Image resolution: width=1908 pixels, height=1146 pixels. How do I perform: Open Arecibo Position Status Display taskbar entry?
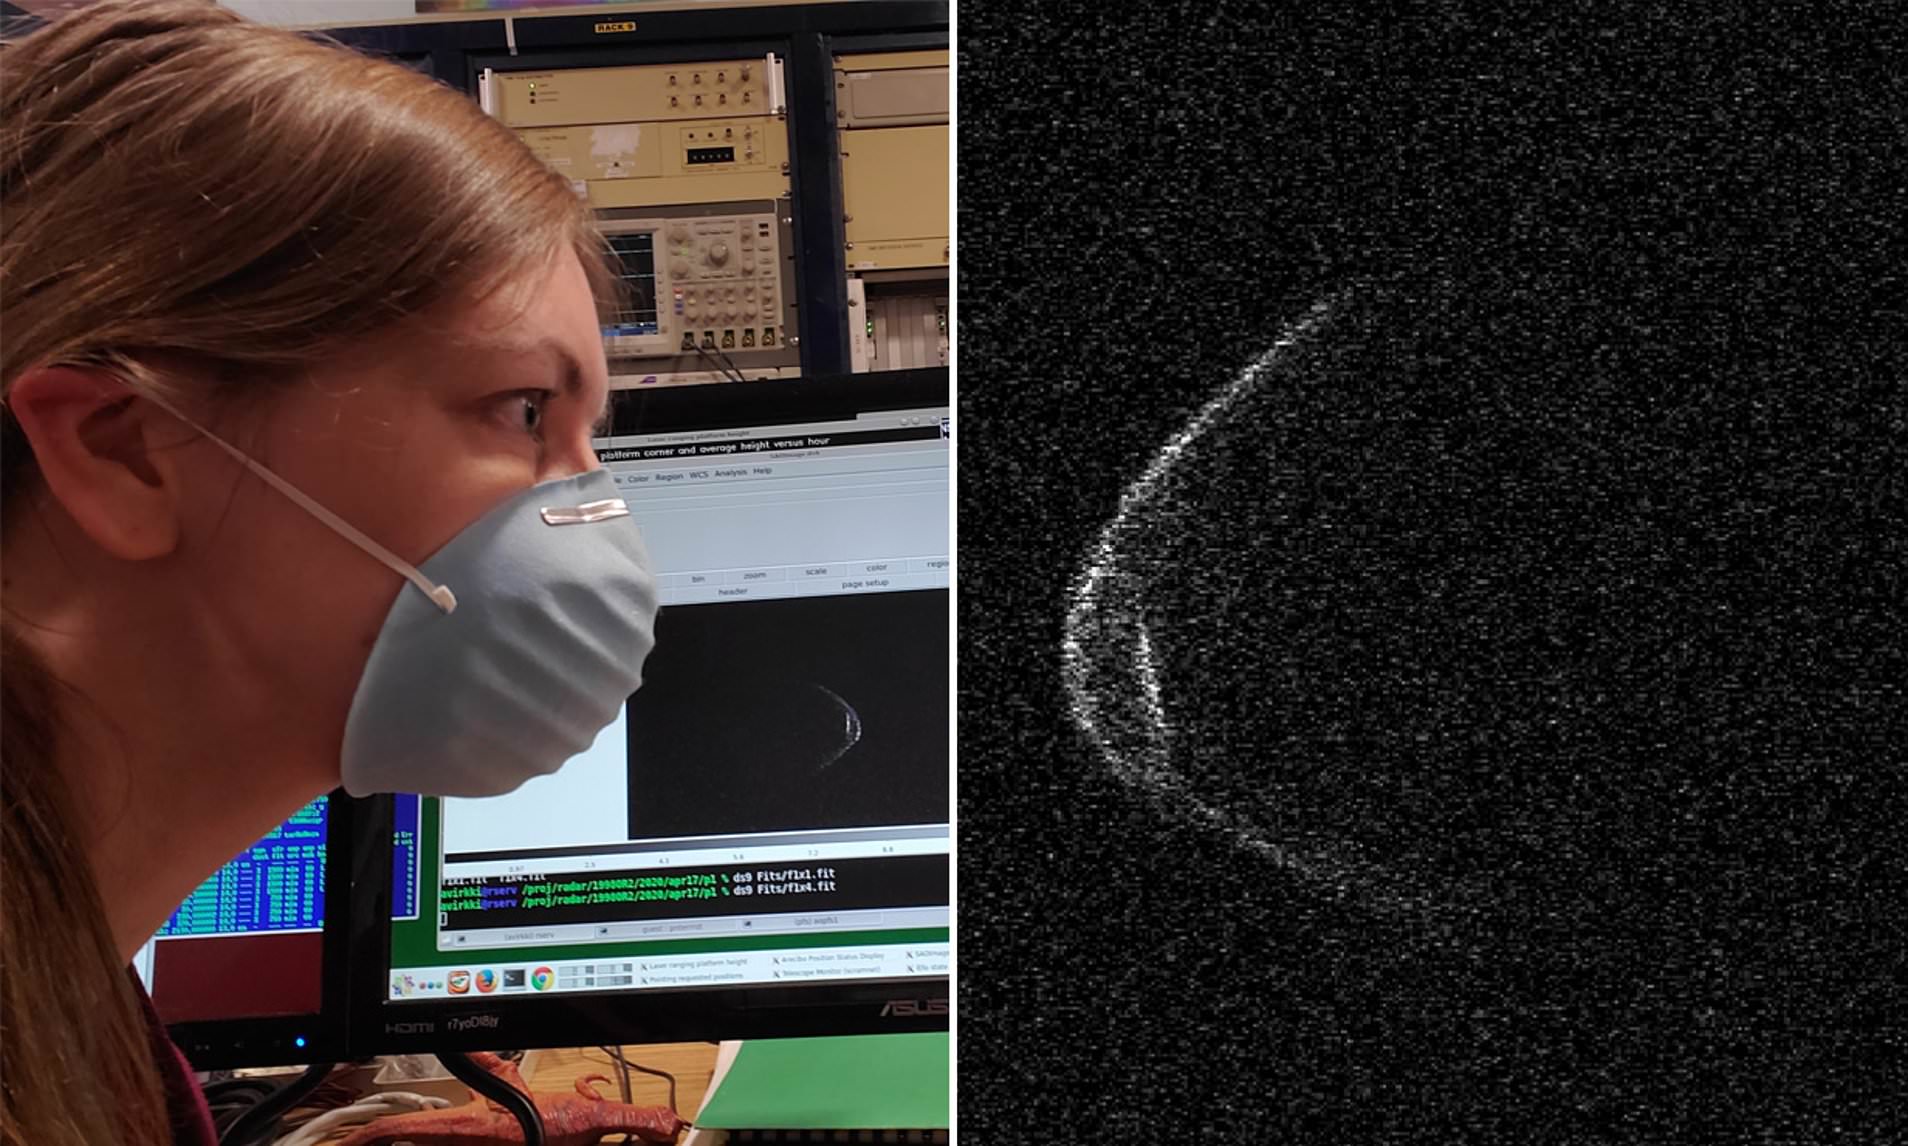828,958
